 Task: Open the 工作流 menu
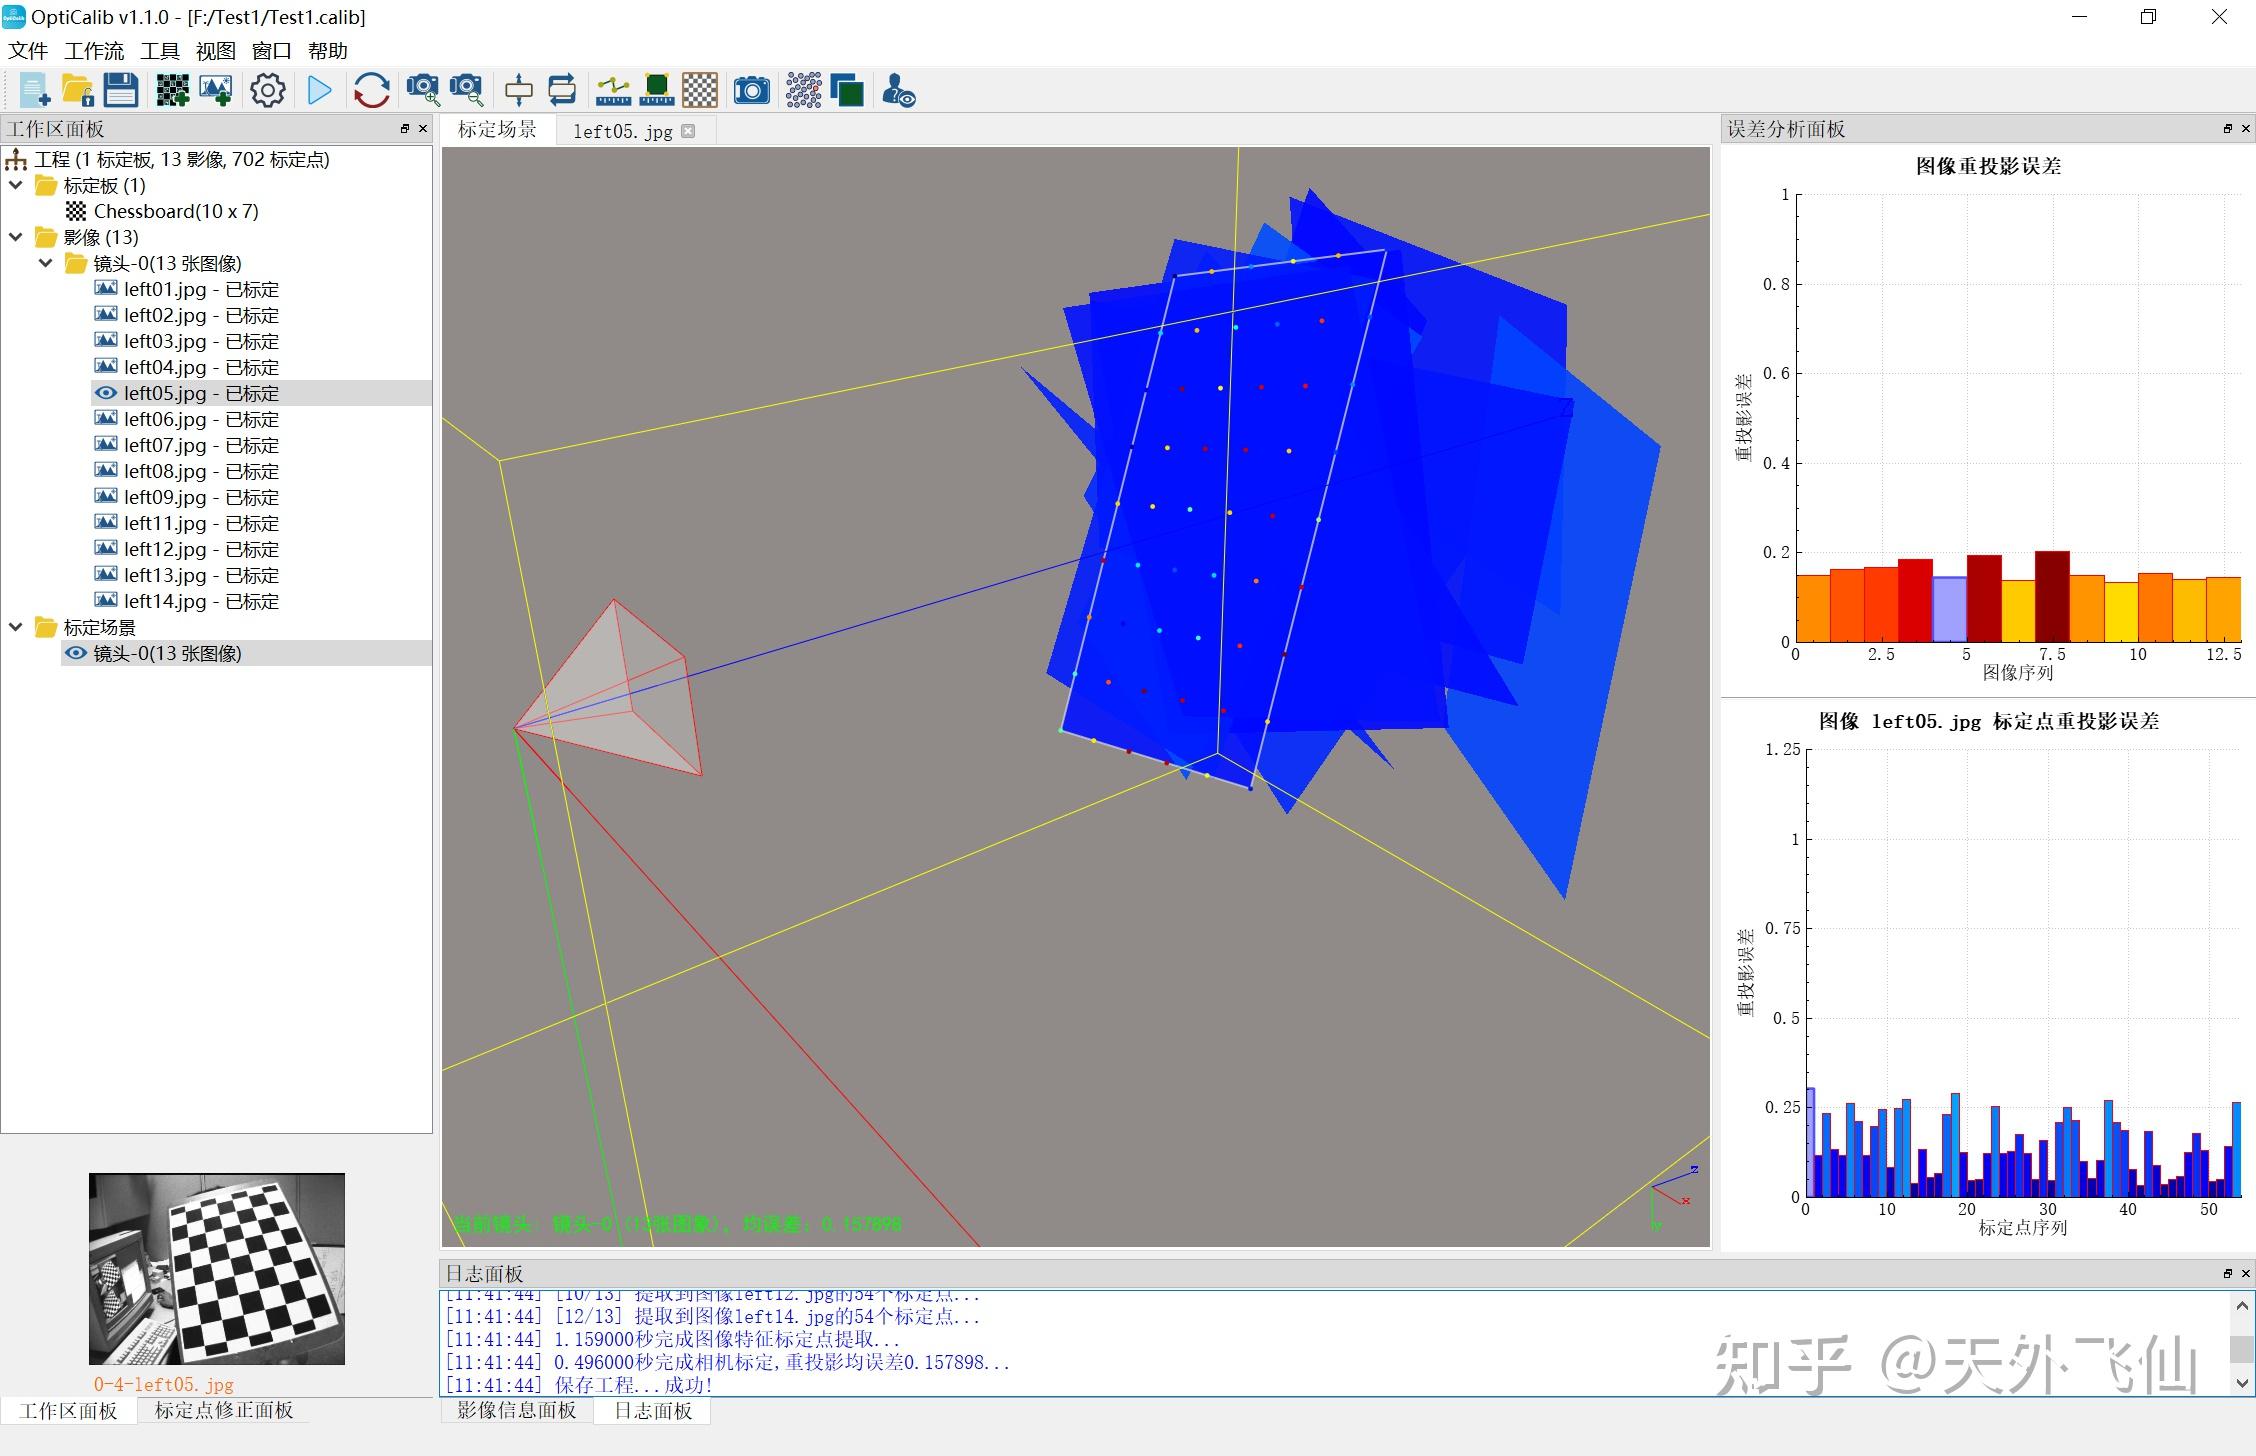coord(94,50)
